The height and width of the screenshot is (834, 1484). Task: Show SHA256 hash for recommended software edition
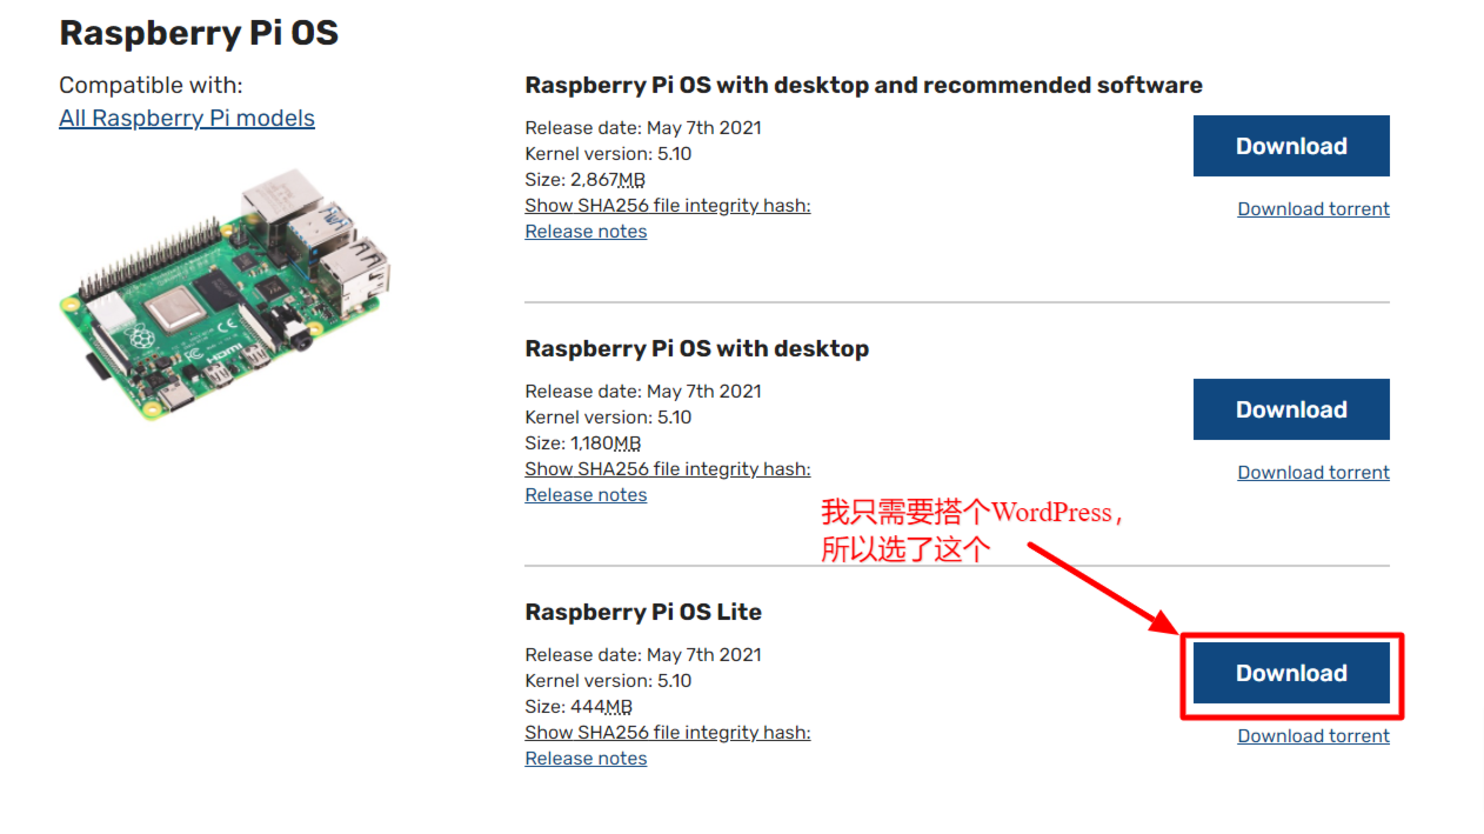click(x=667, y=205)
